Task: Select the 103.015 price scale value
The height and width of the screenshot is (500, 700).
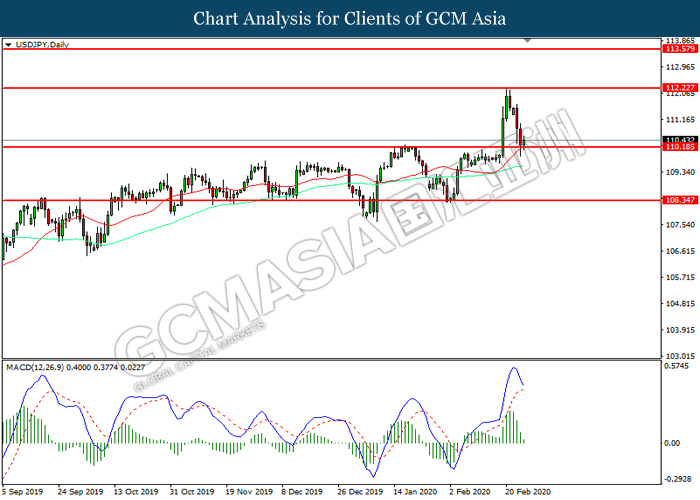Action: pos(680,356)
